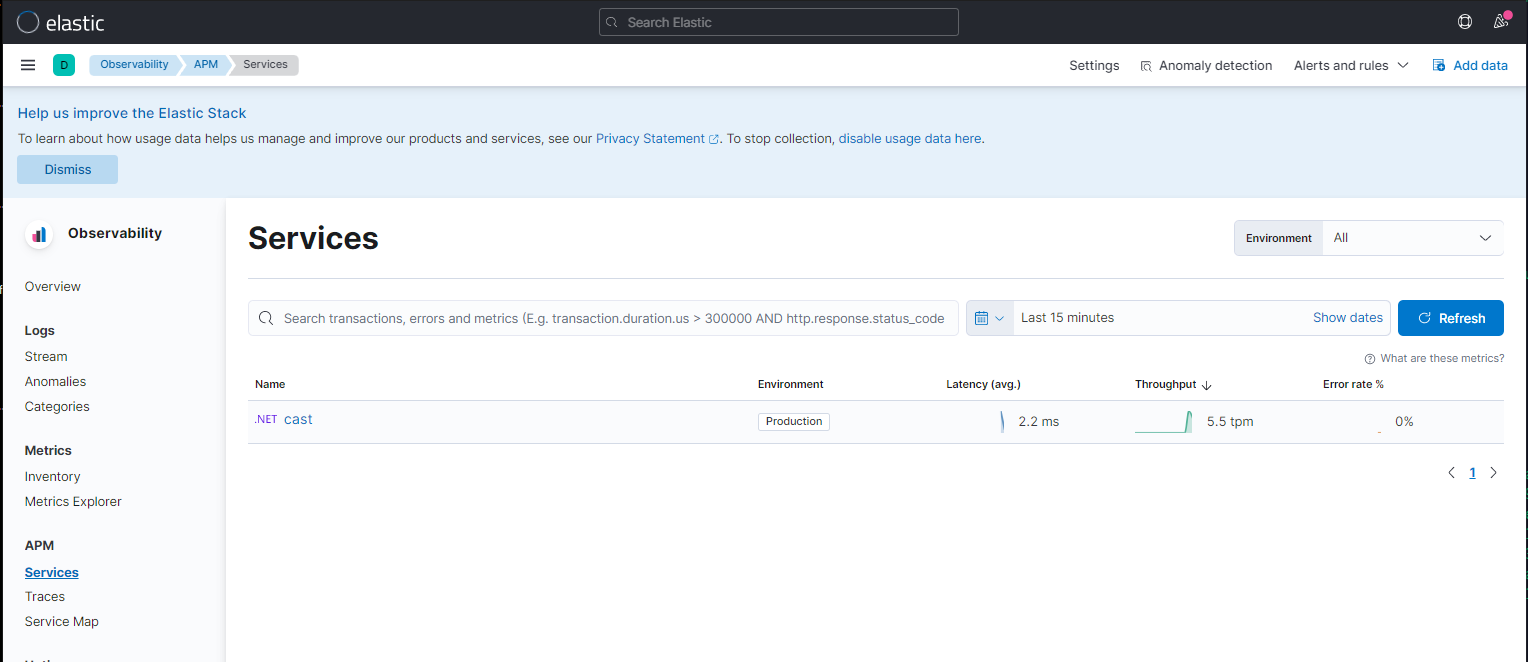This screenshot has height=662, width=1528.
Task: Click the Services breadcrumb
Action: [265, 64]
